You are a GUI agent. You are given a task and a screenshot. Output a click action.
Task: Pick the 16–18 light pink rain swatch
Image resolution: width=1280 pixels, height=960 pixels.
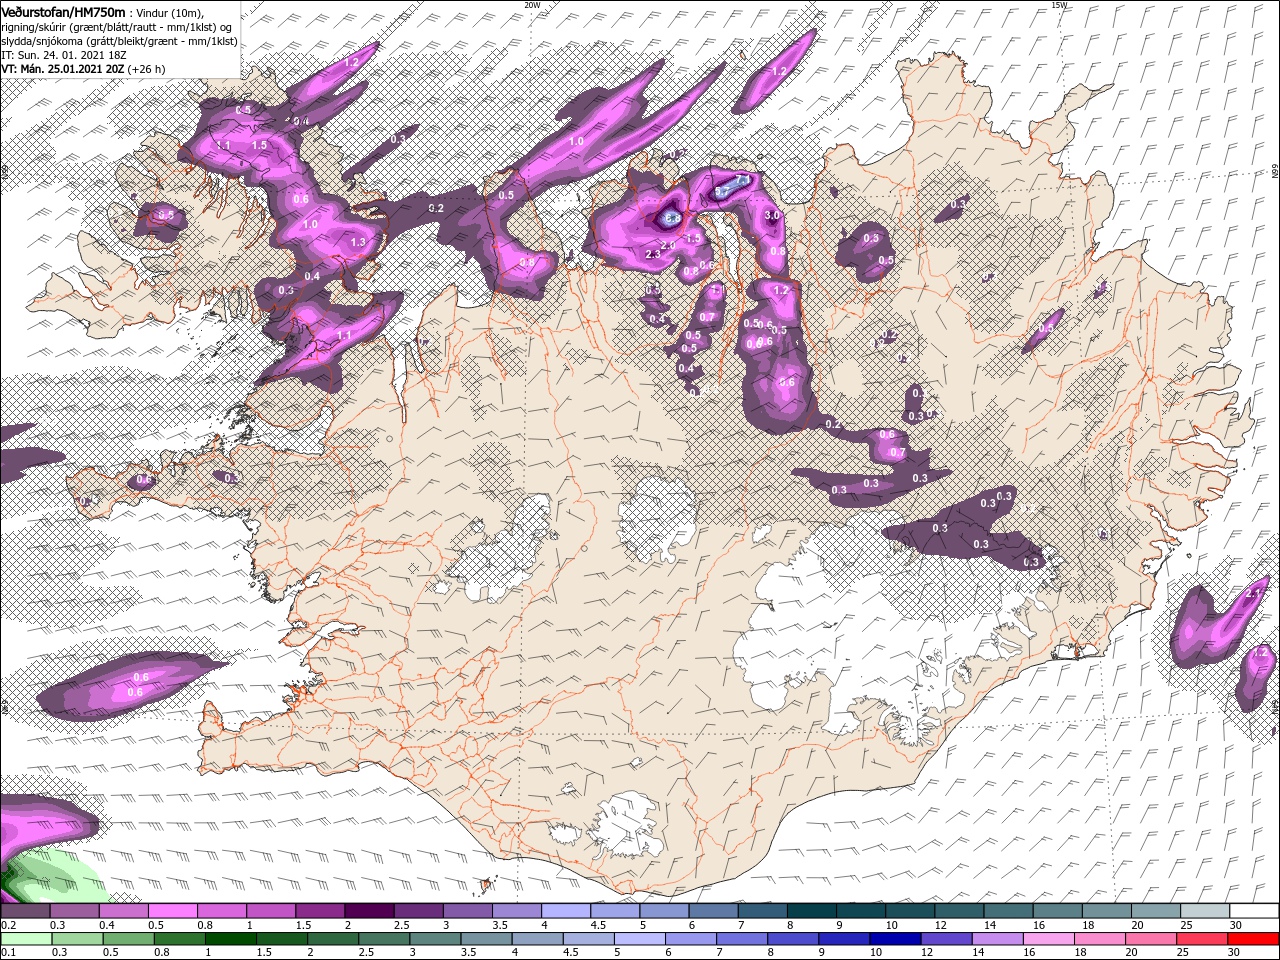pos(1048,938)
